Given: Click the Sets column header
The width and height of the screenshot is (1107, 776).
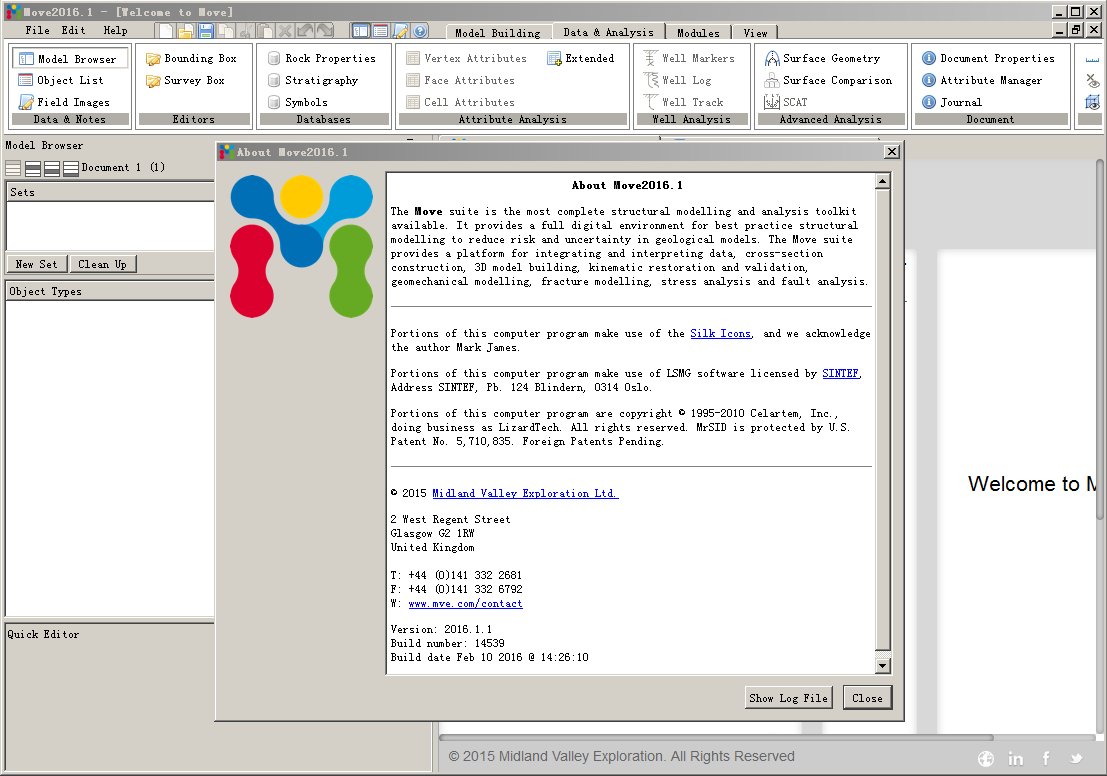Looking at the screenshot, I should pos(110,192).
